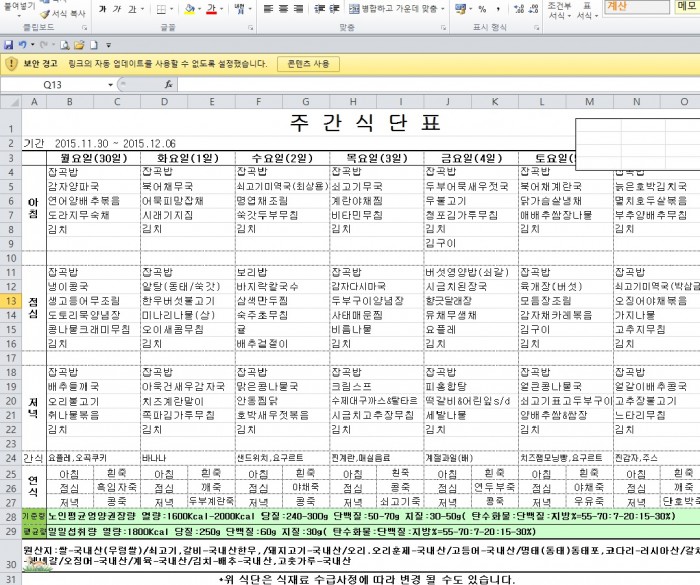Click the Name Box showing Q13
Viewport: 700px width, 585px height.
(53, 84)
